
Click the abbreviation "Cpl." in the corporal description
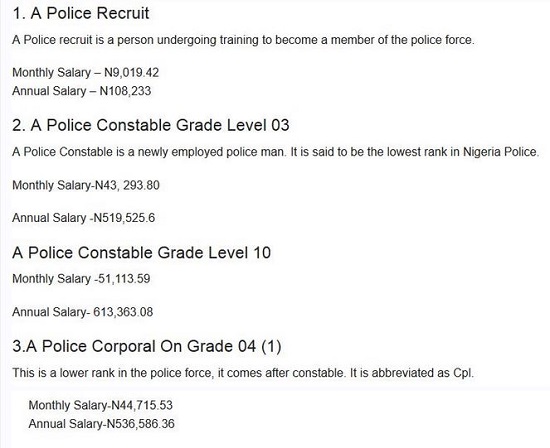[x=463, y=373]
